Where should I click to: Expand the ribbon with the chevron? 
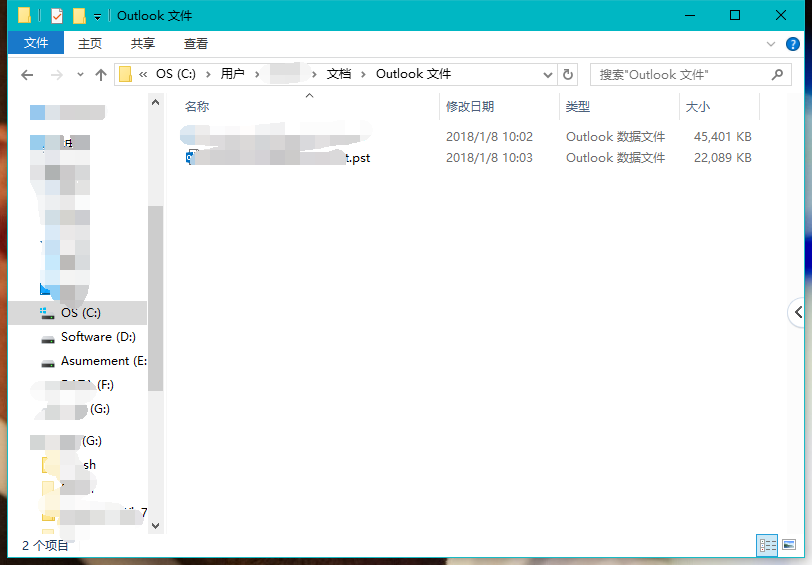tap(771, 44)
